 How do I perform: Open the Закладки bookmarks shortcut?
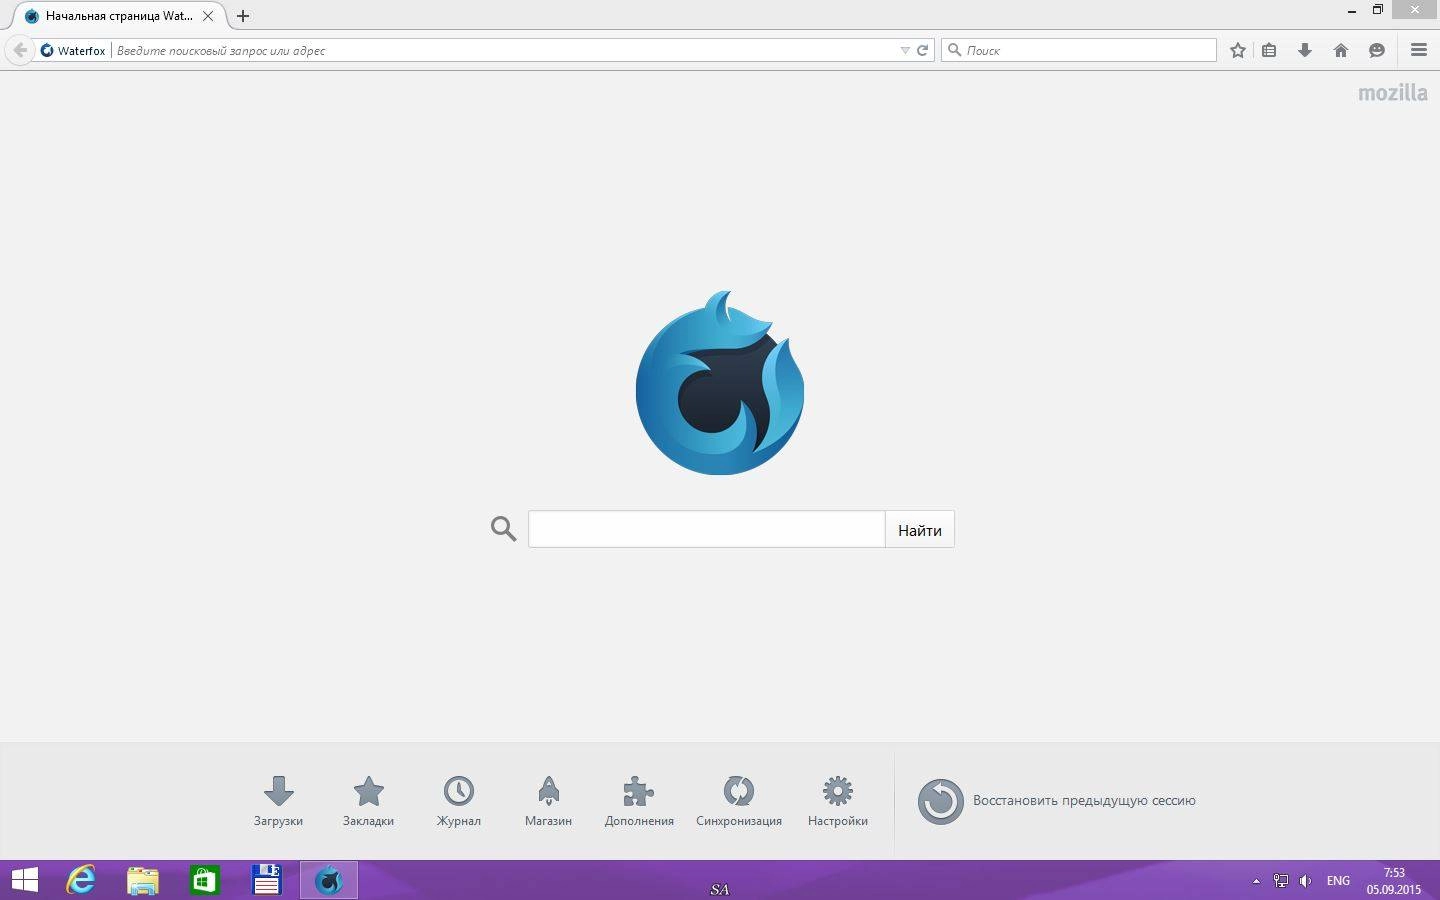pyautogui.click(x=368, y=801)
